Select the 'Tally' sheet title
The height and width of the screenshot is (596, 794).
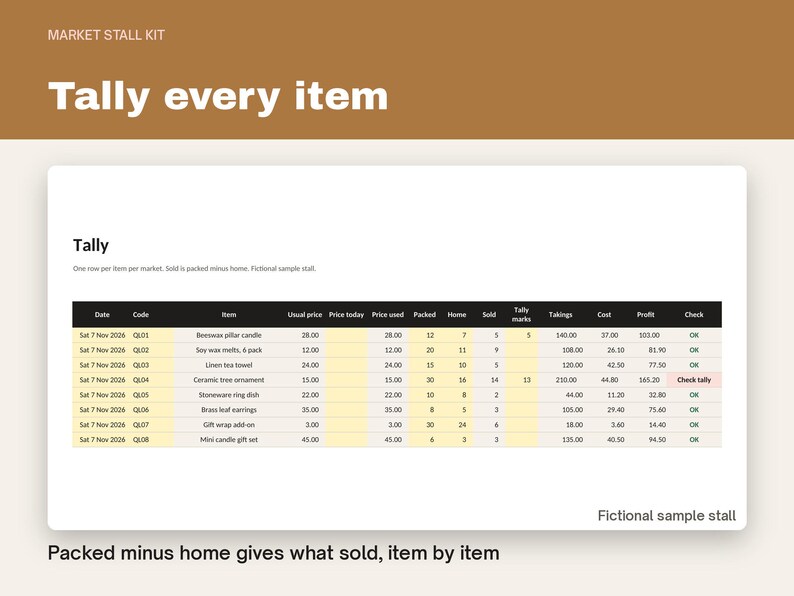91,245
